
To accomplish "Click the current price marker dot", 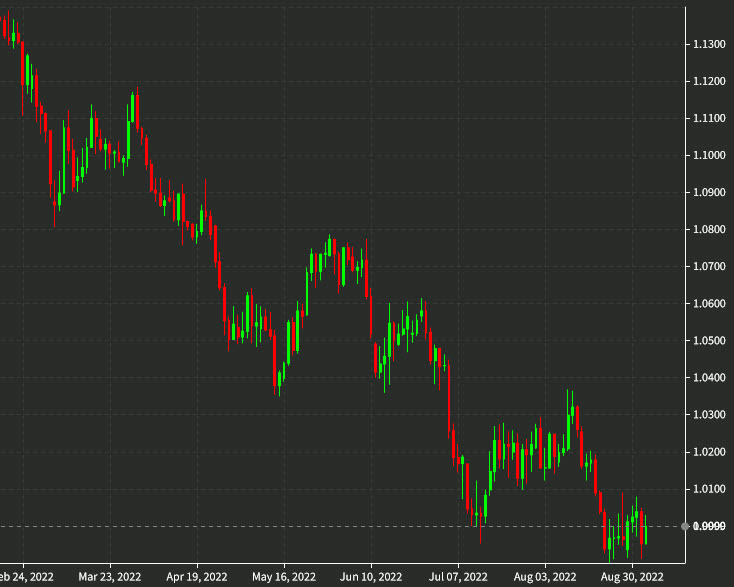I will [x=685, y=526].
